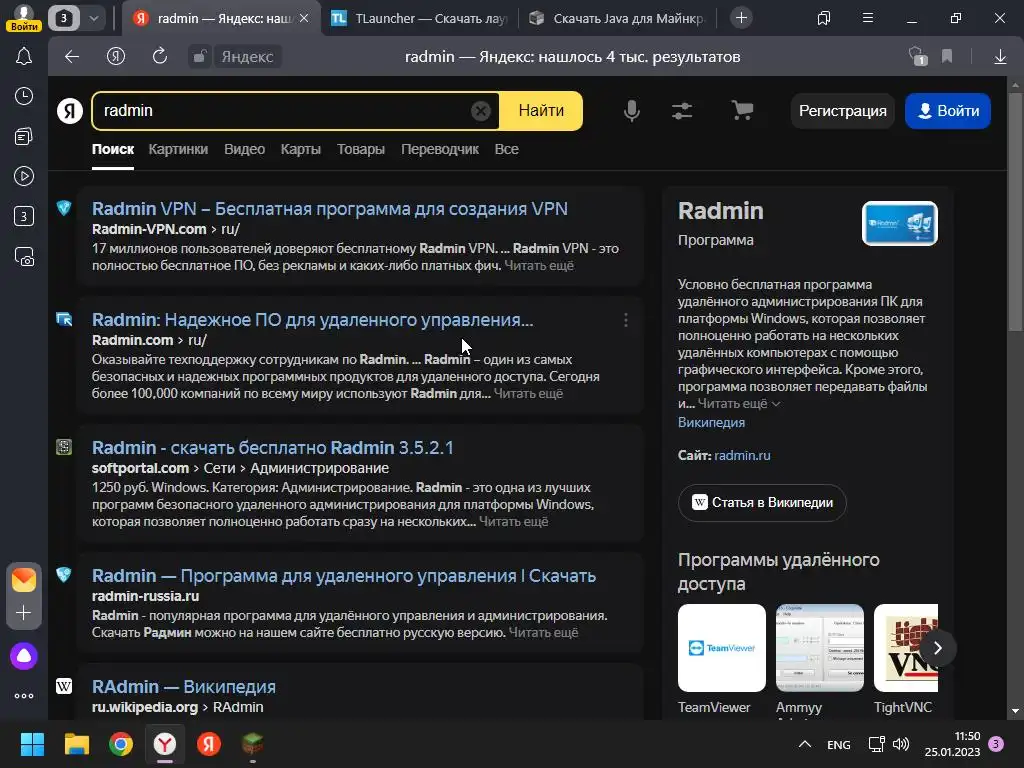The width and height of the screenshot is (1024, 768).
Task: Open Ammyy program thumbnail
Action: tap(820, 648)
